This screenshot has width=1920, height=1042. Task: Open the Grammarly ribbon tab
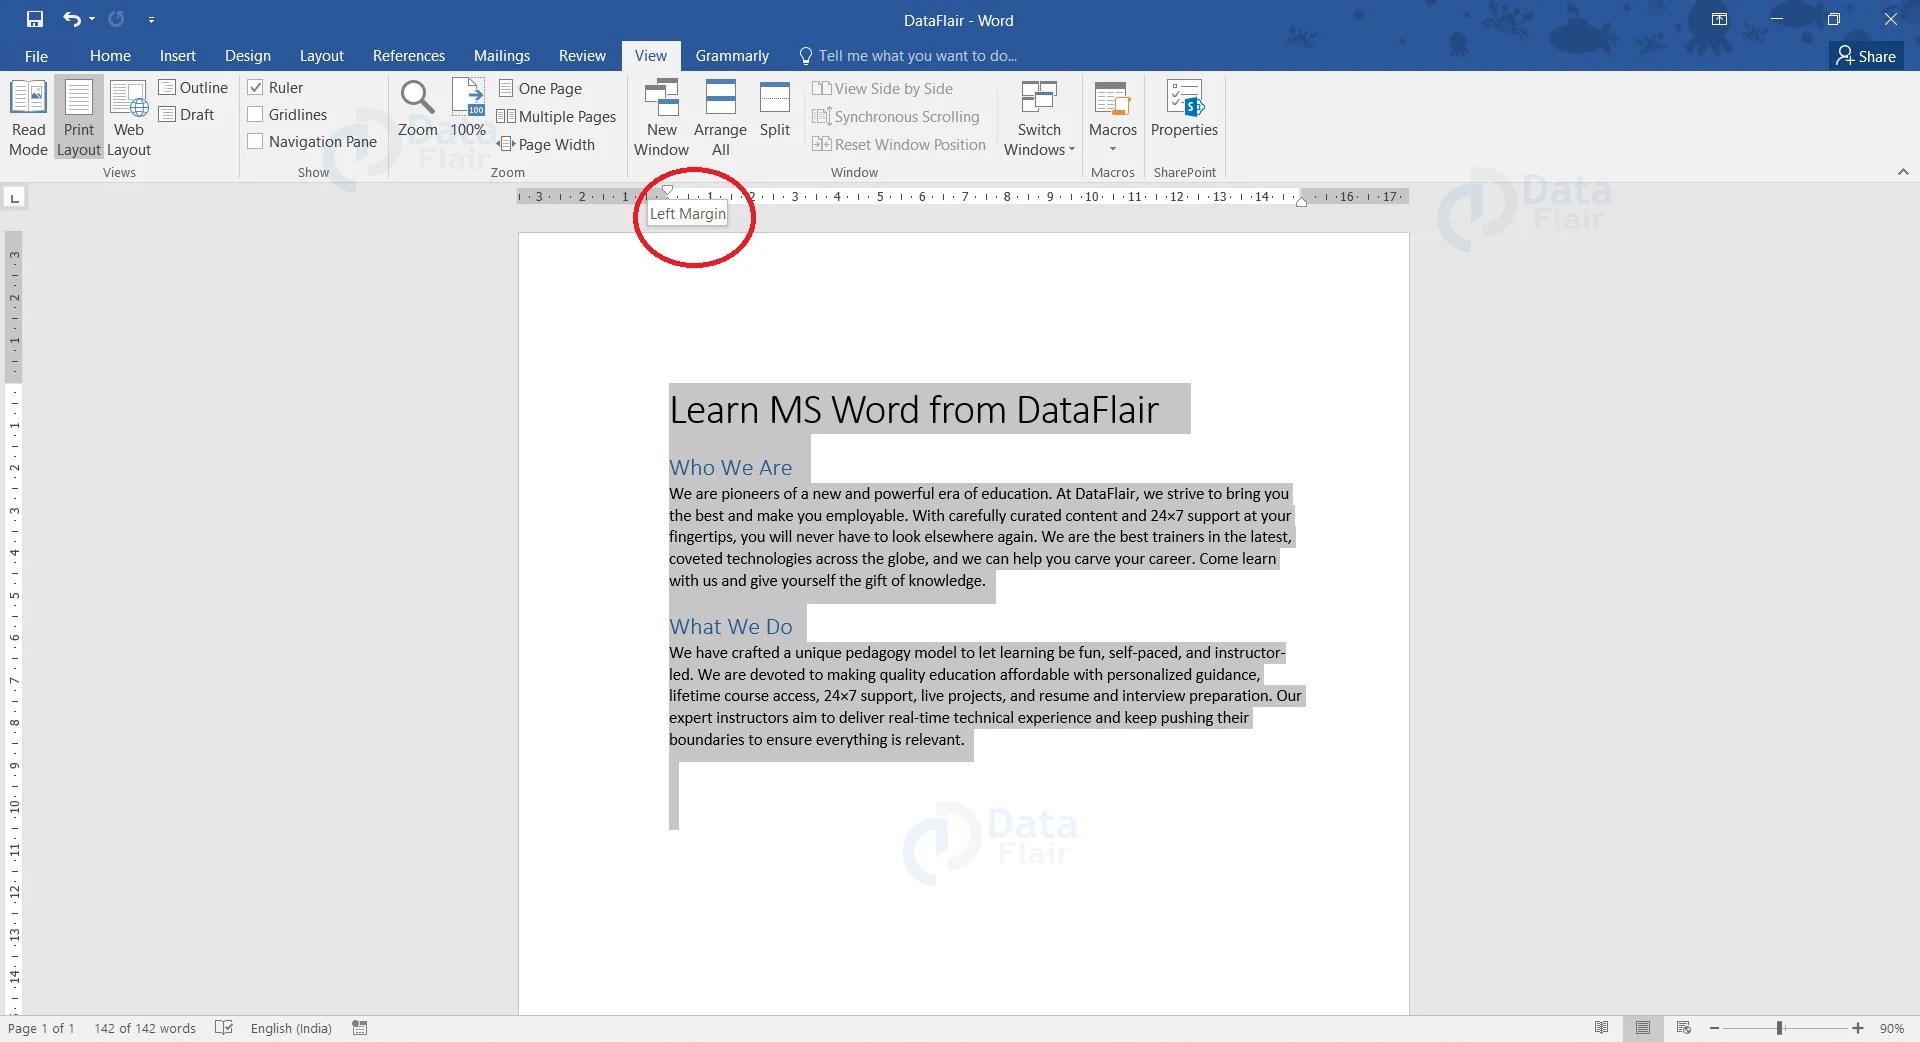731,55
